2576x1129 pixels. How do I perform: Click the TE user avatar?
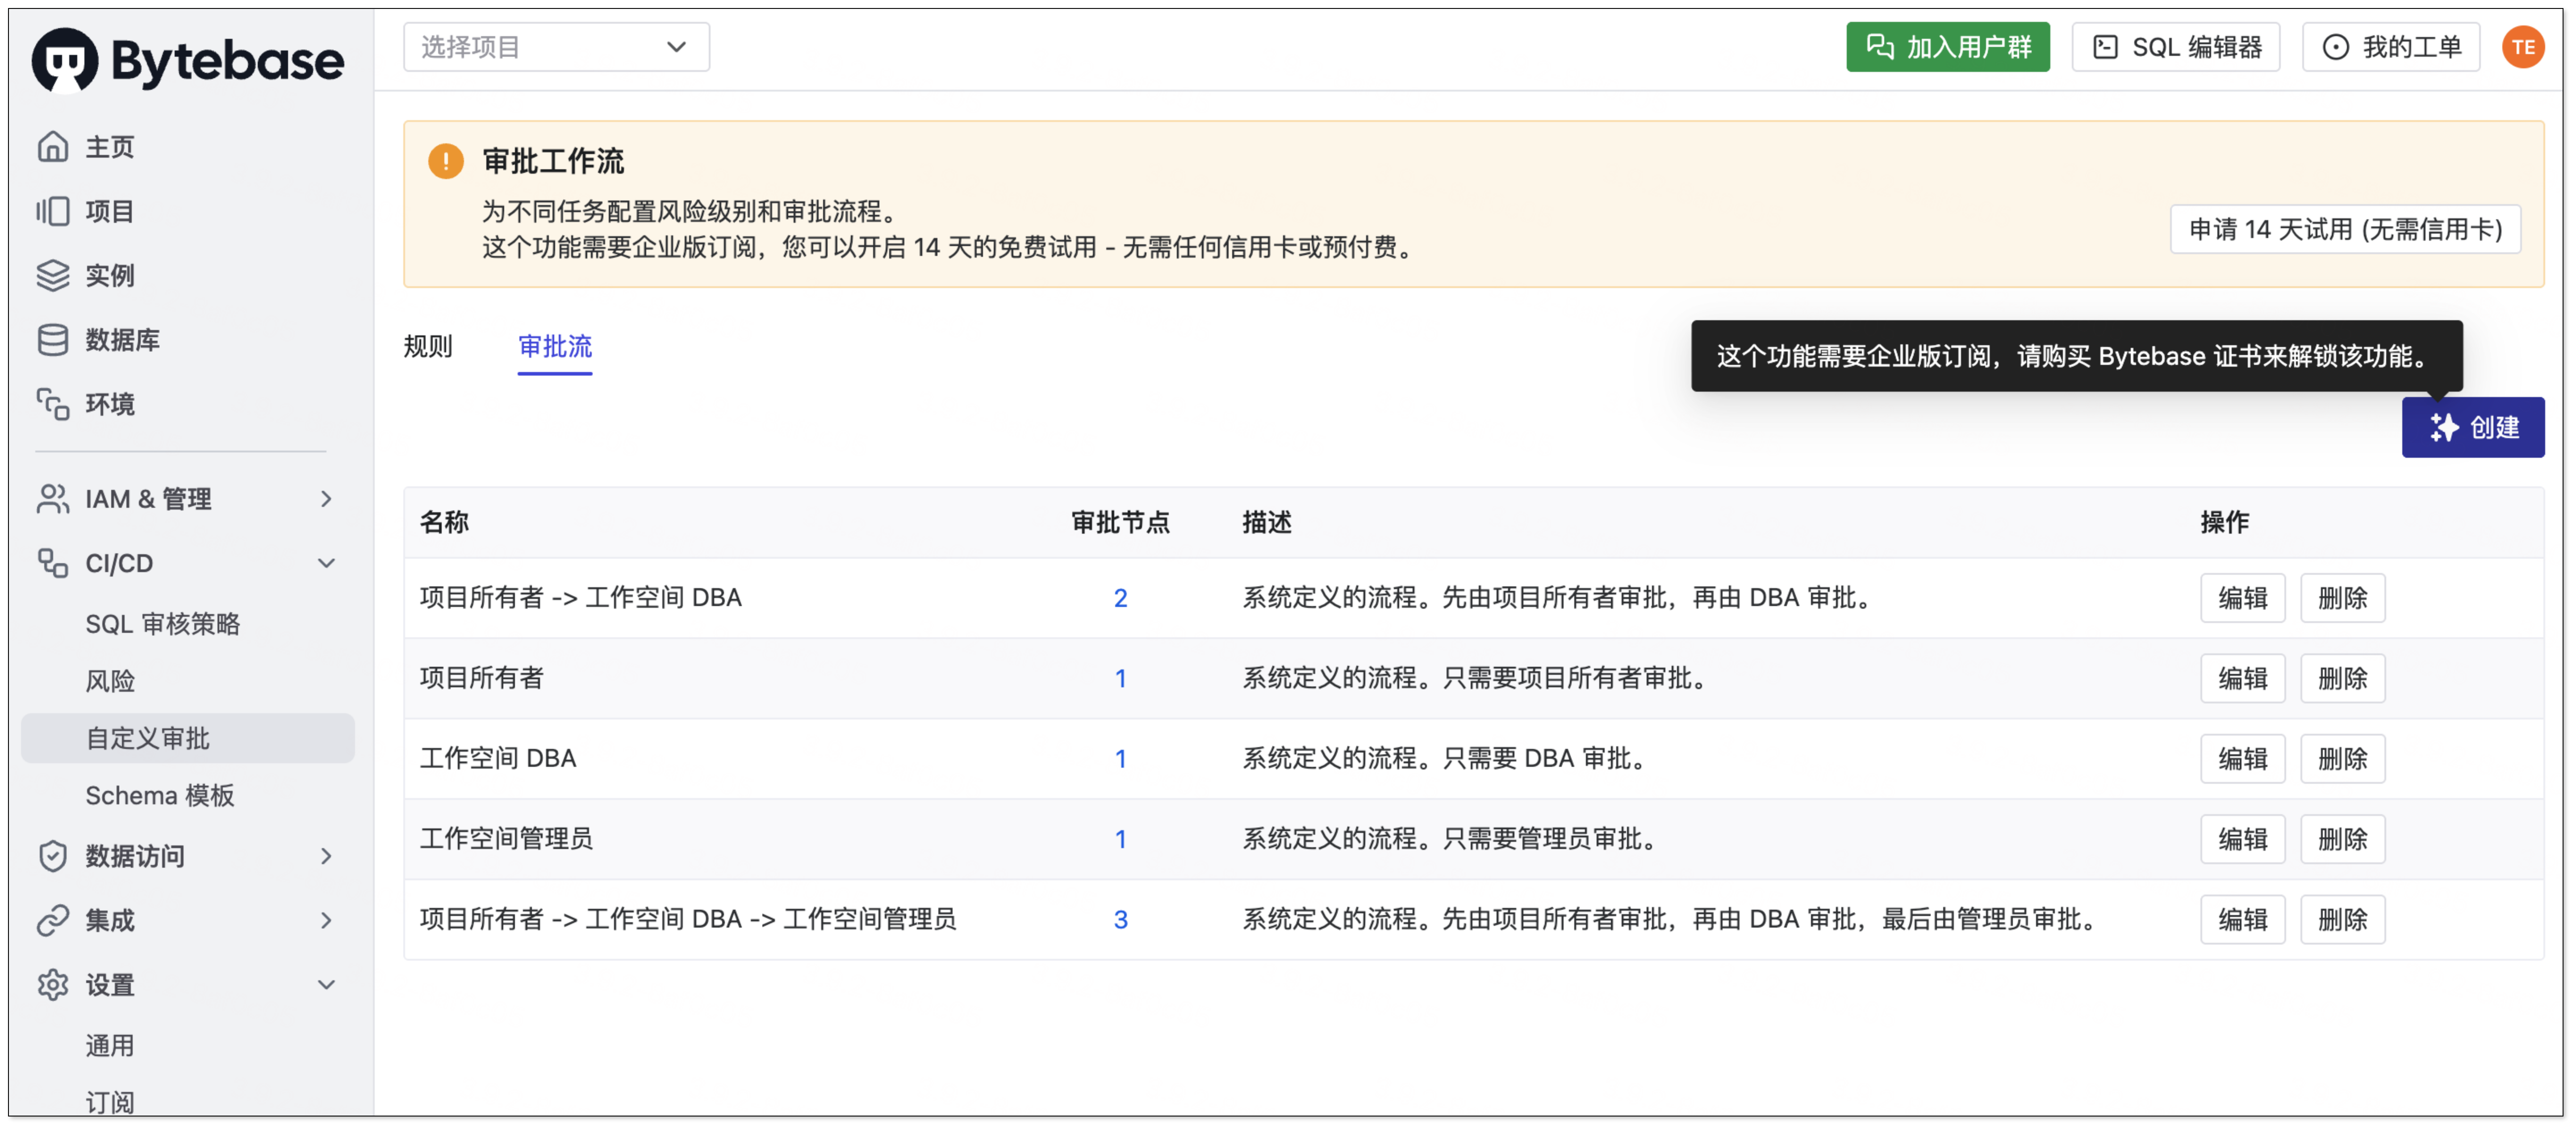(2522, 47)
